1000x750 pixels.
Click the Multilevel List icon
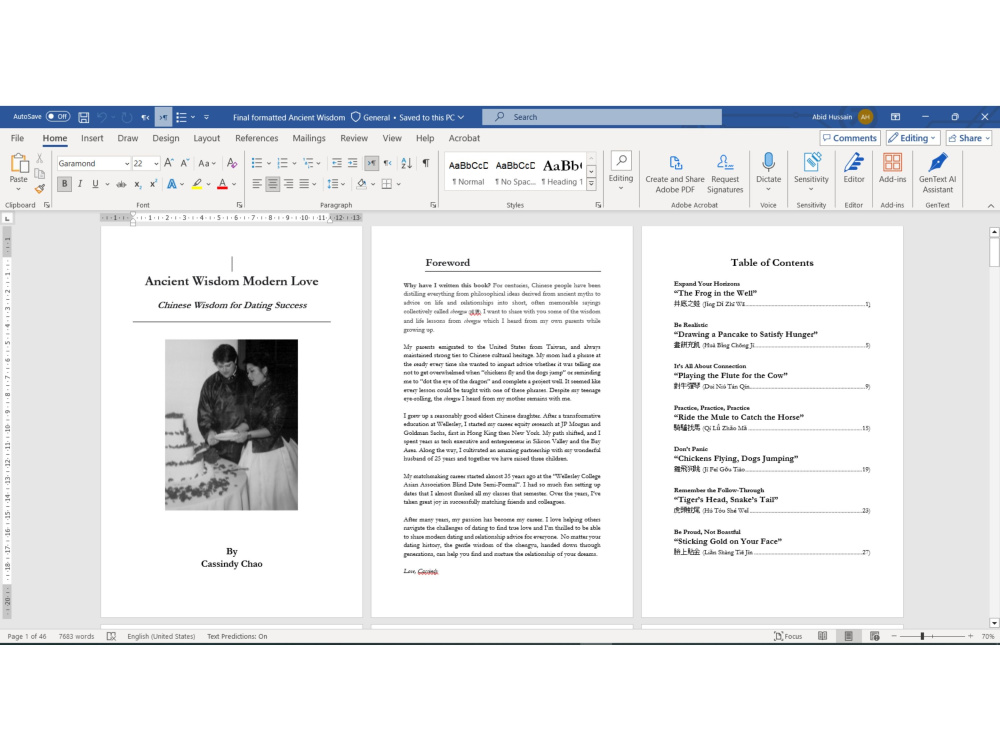pos(308,163)
